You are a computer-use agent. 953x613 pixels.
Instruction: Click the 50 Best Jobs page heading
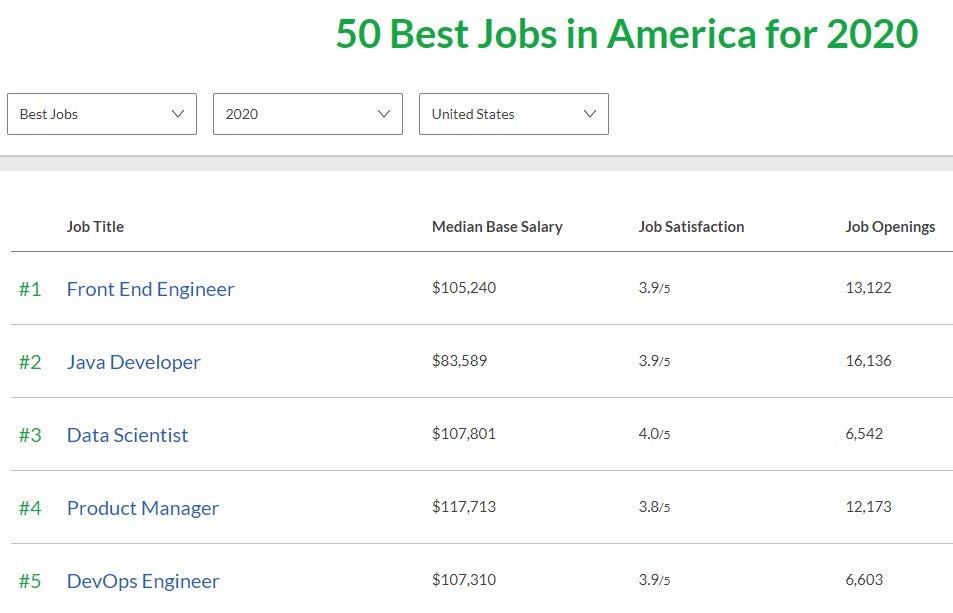[x=626, y=34]
